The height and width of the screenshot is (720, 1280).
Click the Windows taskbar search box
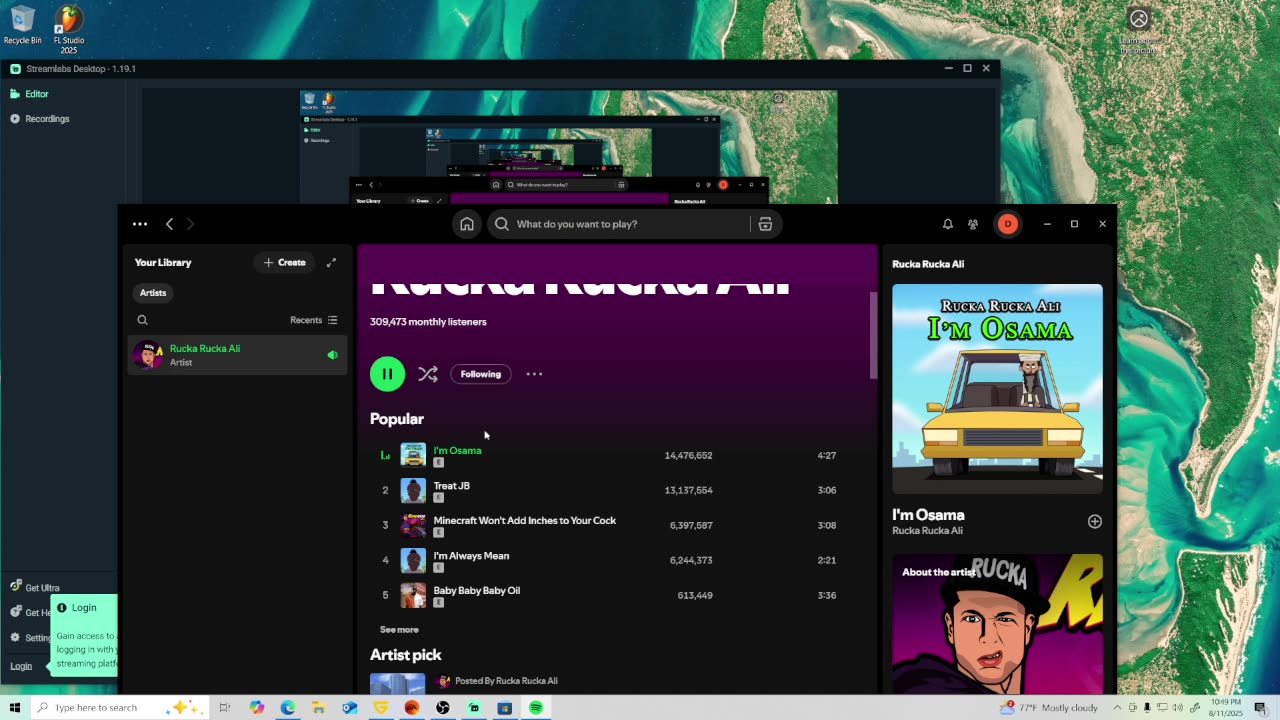pos(120,708)
